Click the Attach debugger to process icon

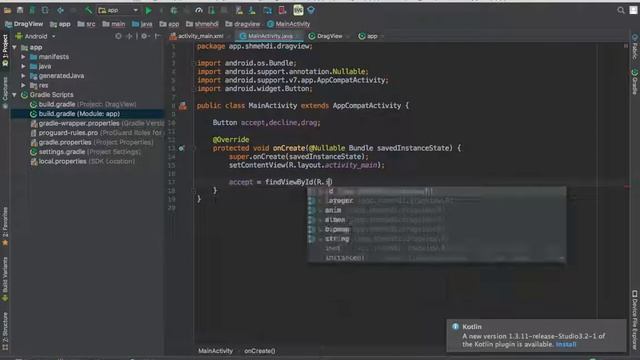[x=211, y=10]
